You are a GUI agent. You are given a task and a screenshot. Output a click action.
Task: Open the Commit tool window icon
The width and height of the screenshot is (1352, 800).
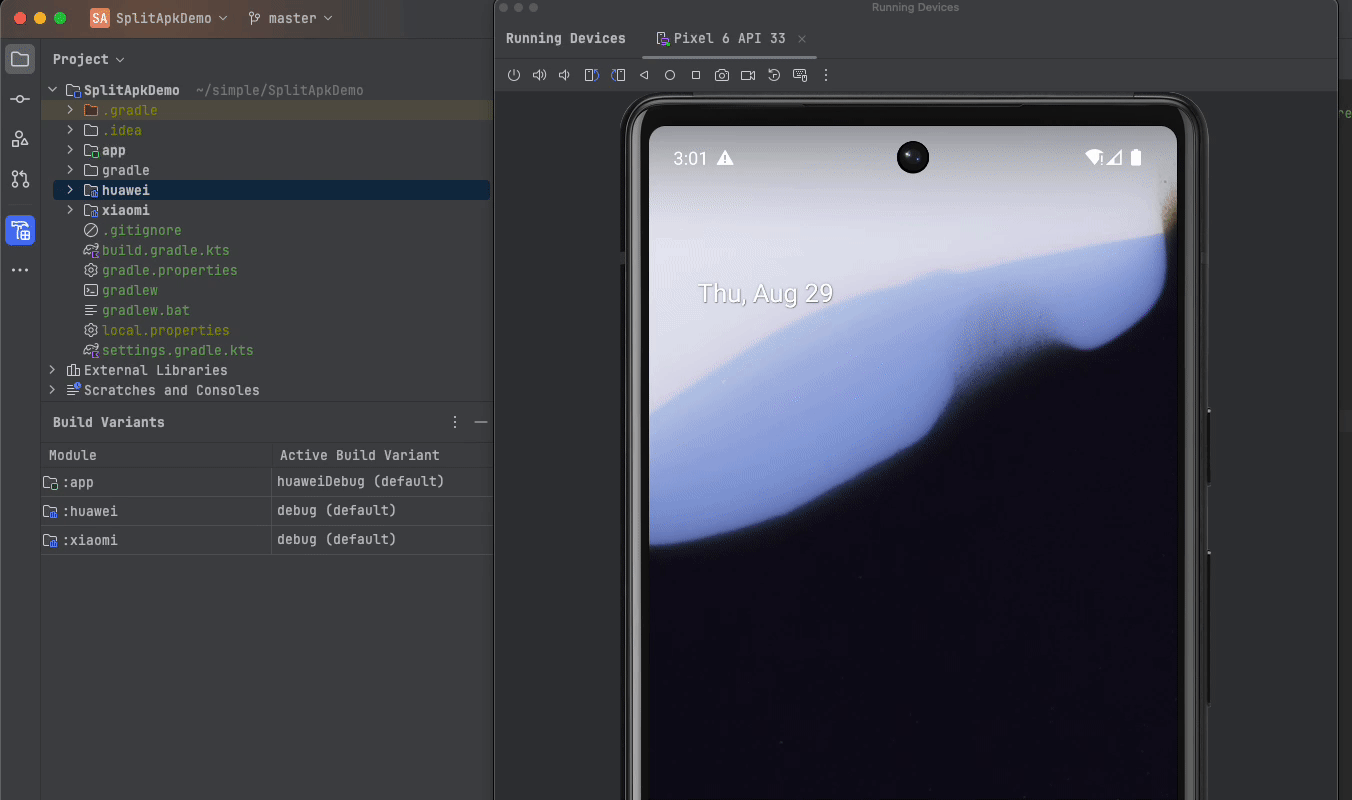[20, 99]
